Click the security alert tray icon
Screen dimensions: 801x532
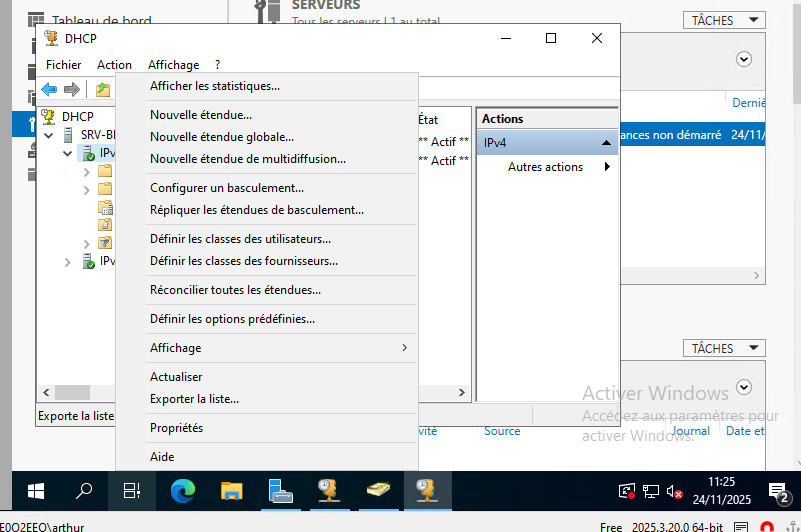627,492
